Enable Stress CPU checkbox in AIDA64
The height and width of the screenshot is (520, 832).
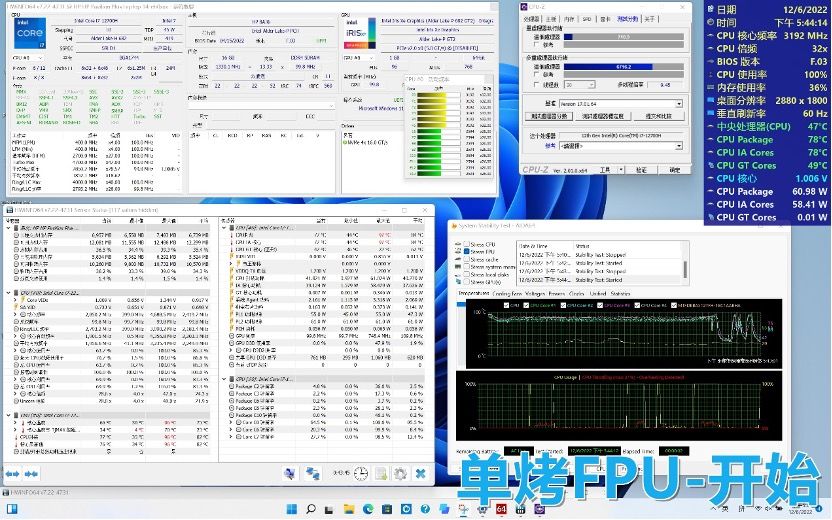coord(466,244)
